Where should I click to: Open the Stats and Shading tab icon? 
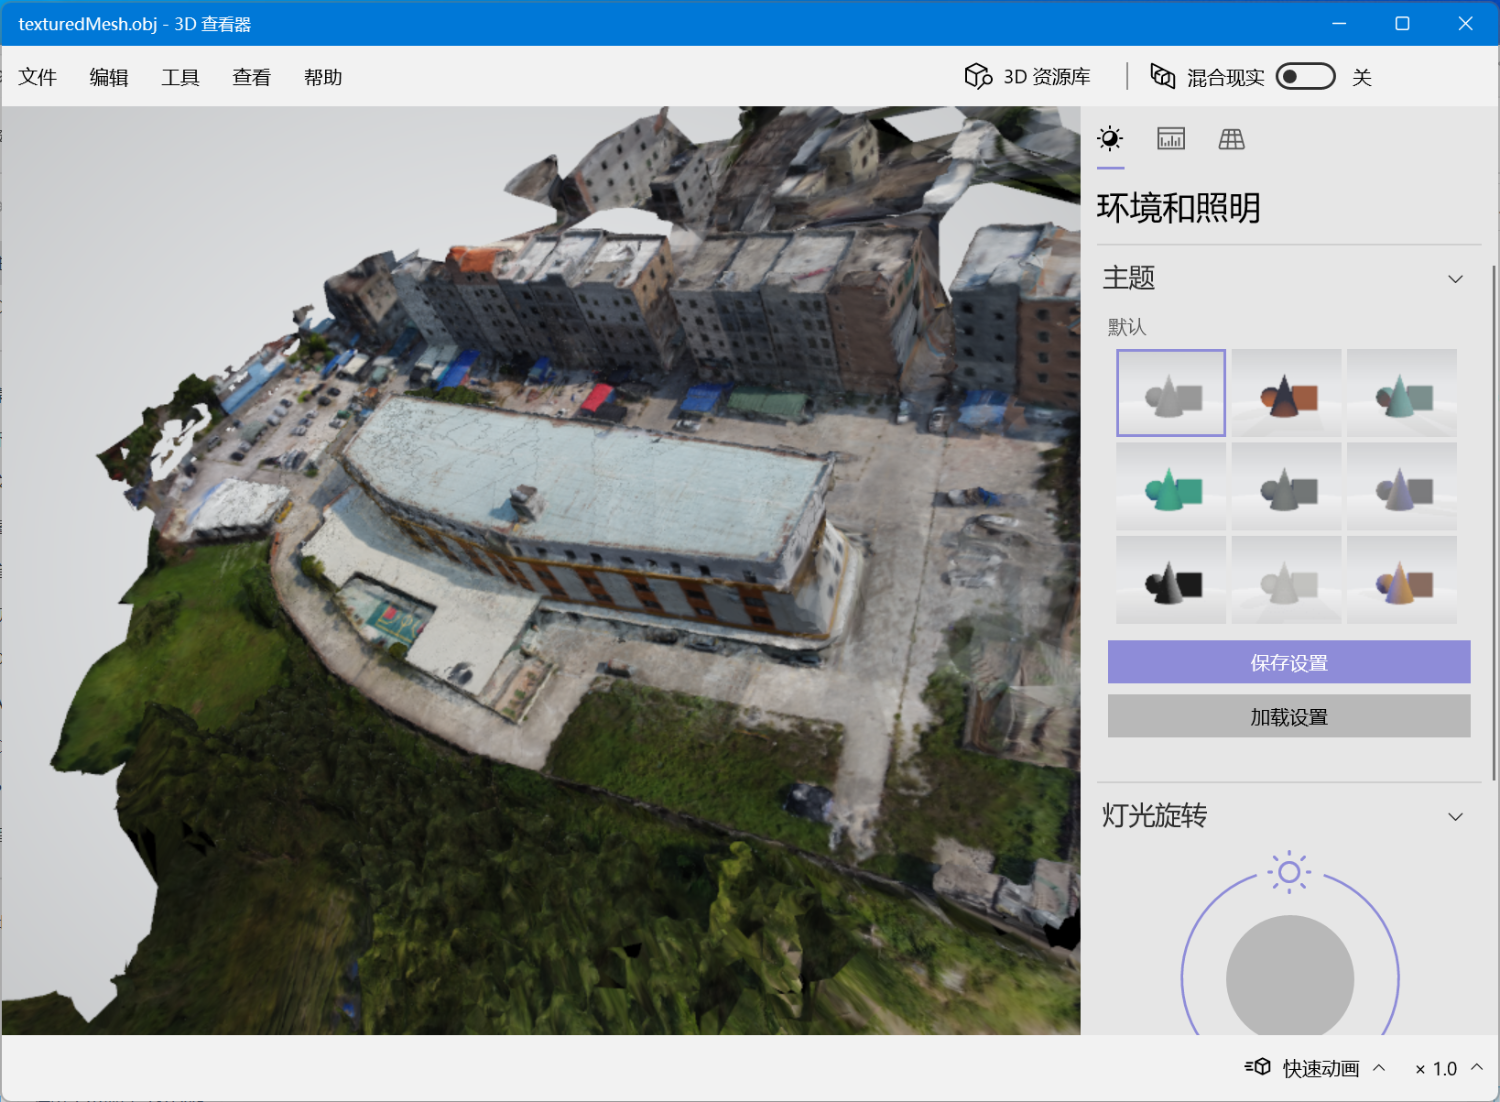pyautogui.click(x=1171, y=139)
